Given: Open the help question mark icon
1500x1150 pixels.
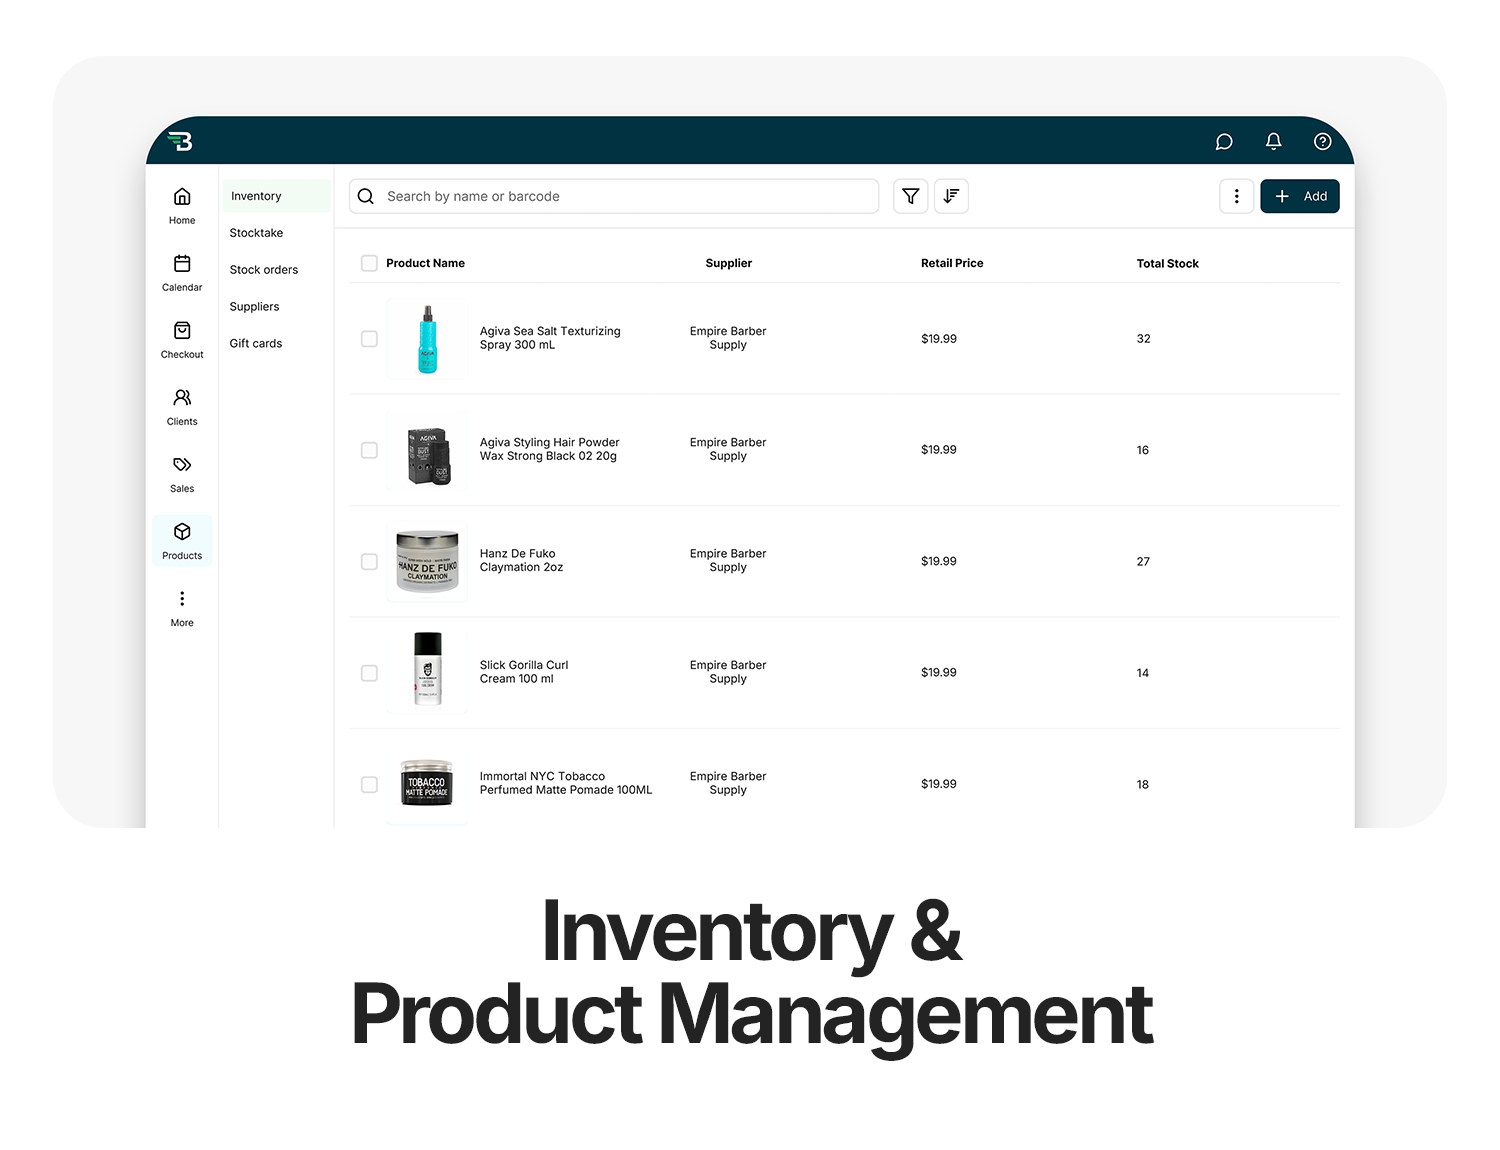Looking at the screenshot, I should click(x=1322, y=142).
